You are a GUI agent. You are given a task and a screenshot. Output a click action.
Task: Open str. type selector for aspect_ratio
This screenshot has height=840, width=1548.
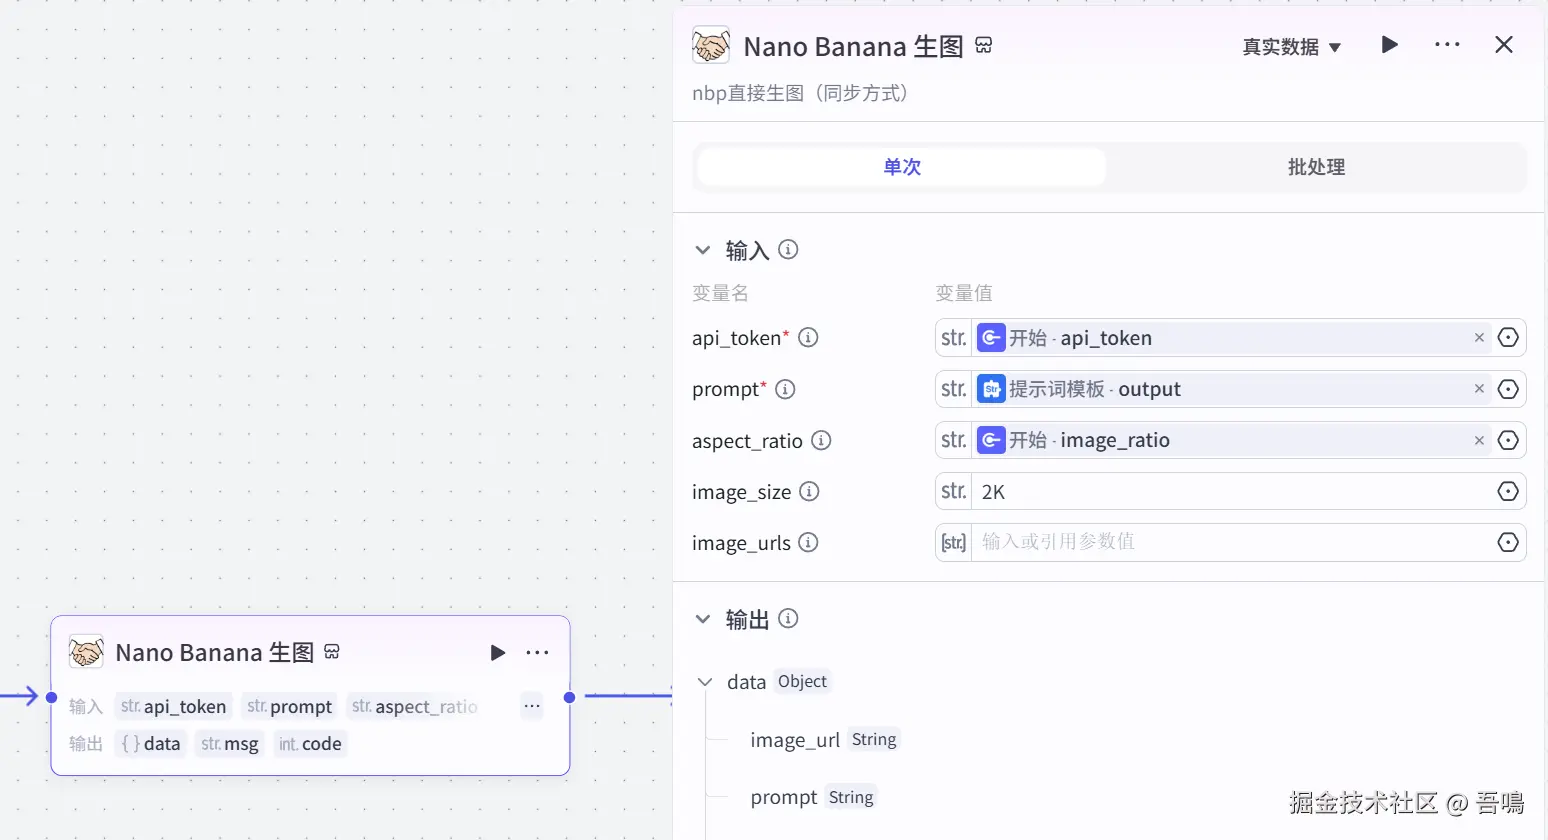coord(953,440)
